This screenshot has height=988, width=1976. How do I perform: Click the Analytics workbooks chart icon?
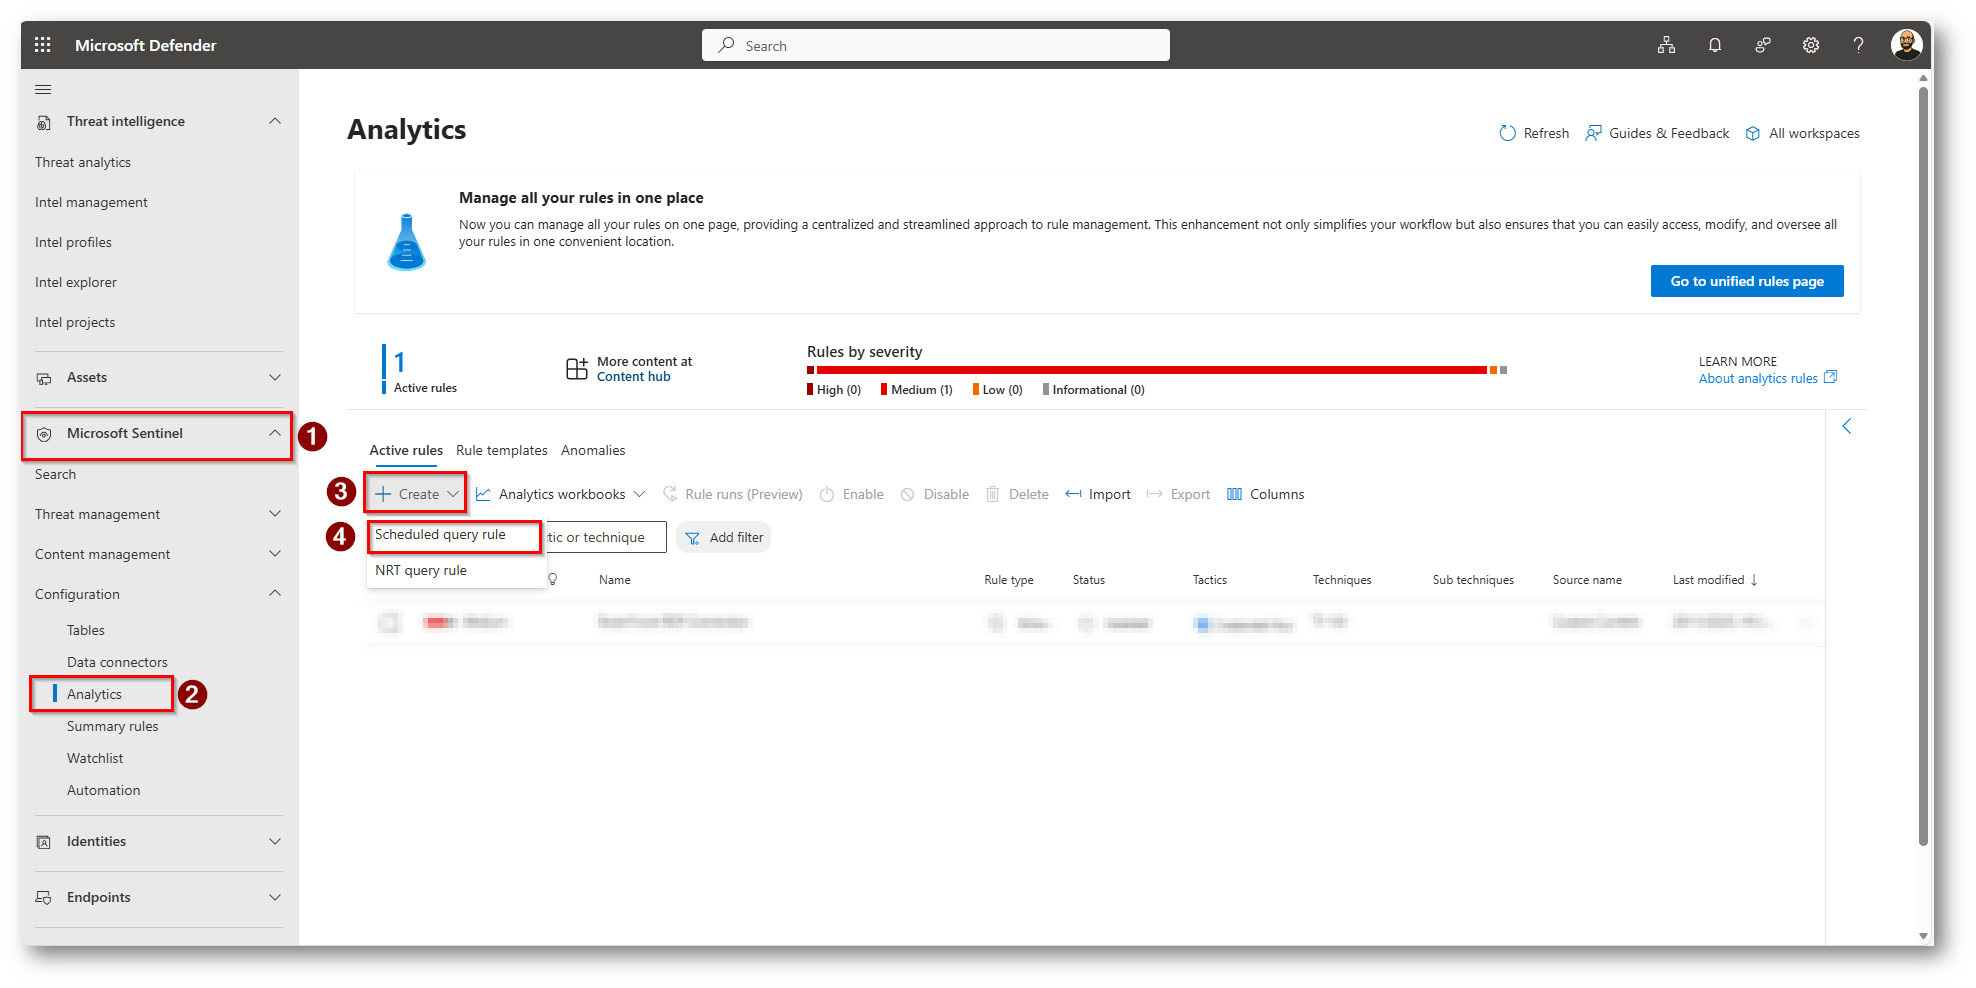pos(483,494)
